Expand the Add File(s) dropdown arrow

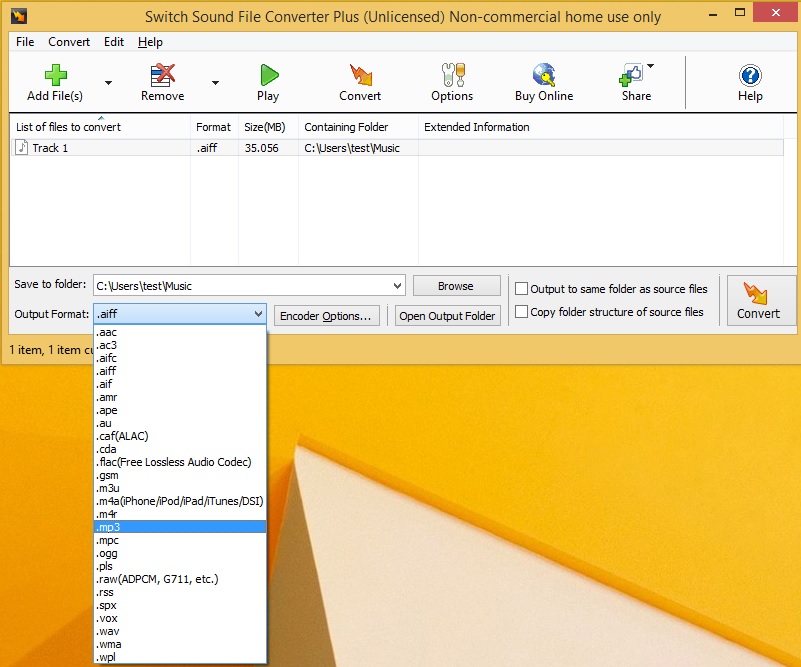pos(108,83)
